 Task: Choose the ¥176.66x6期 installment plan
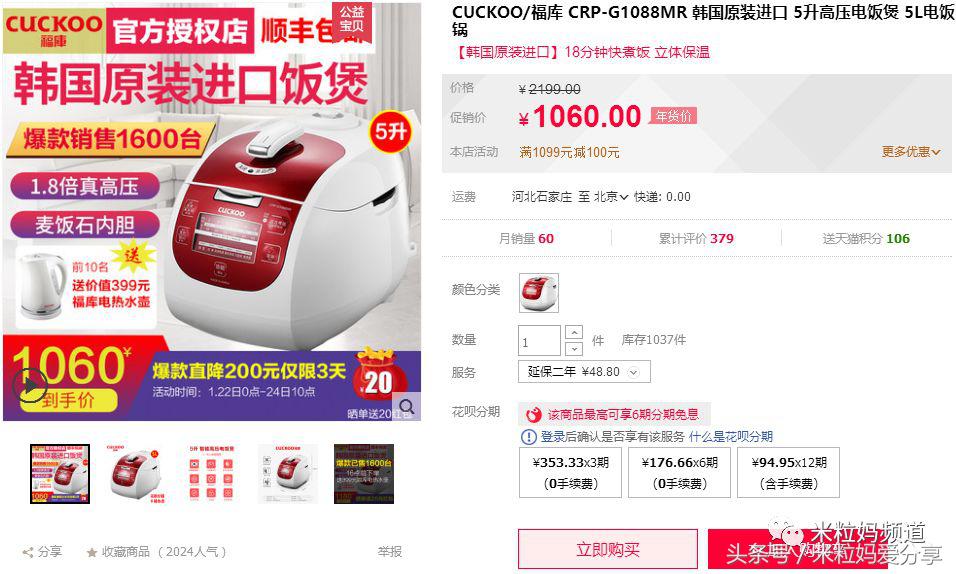[679, 473]
